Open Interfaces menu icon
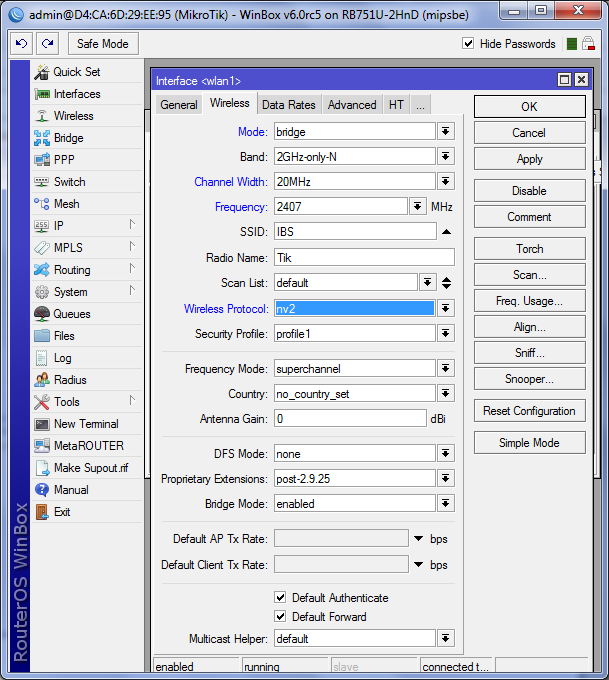 42,94
